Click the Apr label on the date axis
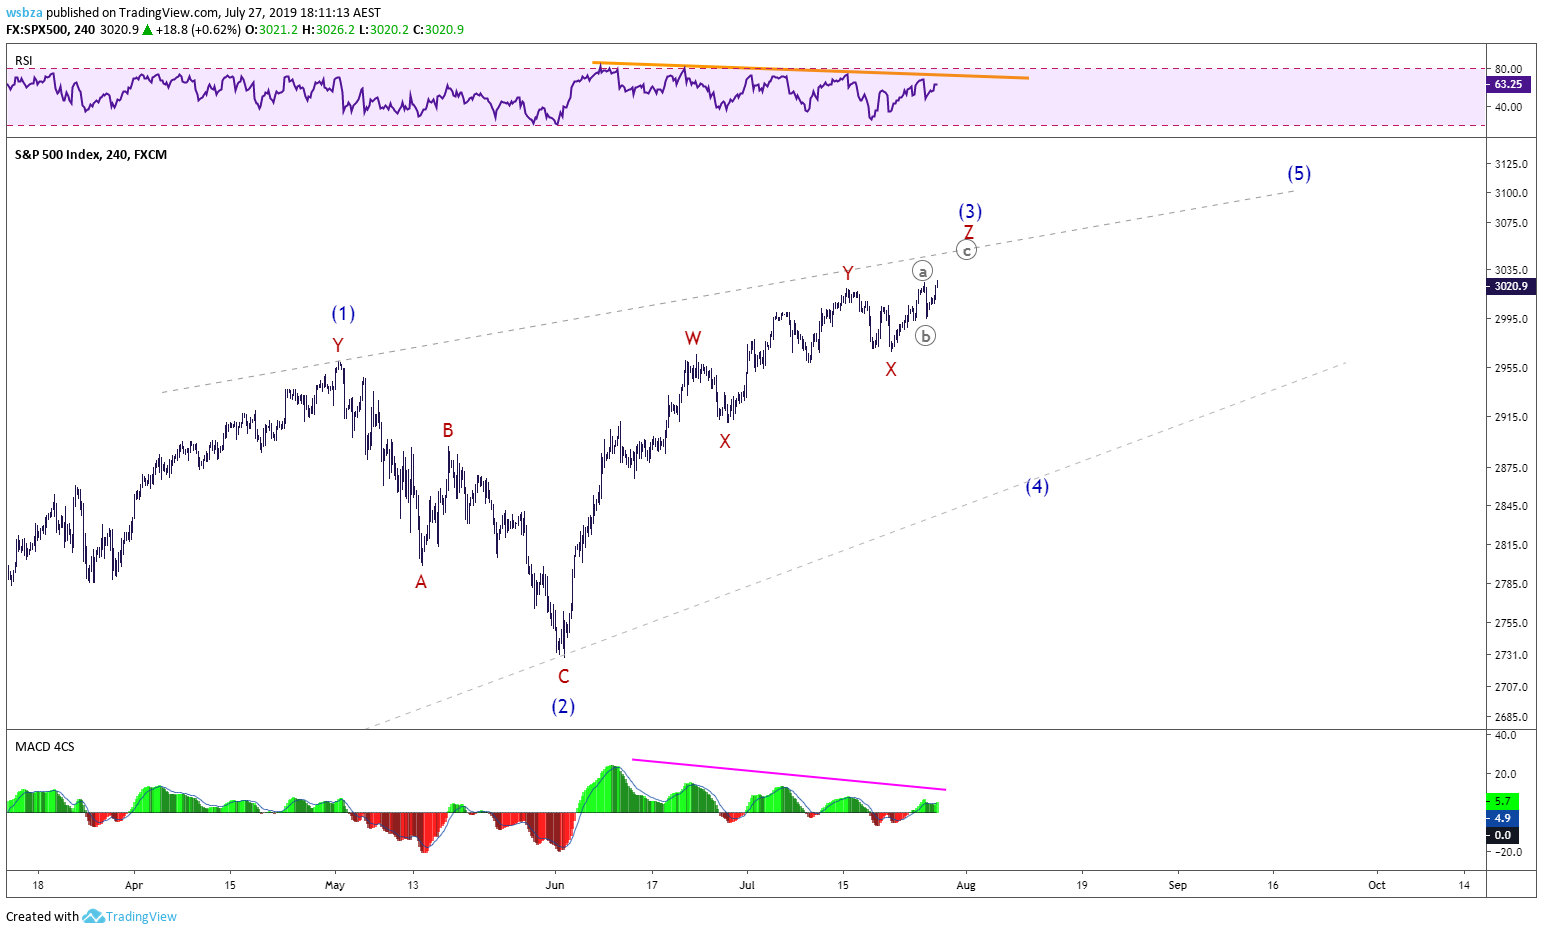Viewport: 1543px width, 934px height. [x=134, y=885]
